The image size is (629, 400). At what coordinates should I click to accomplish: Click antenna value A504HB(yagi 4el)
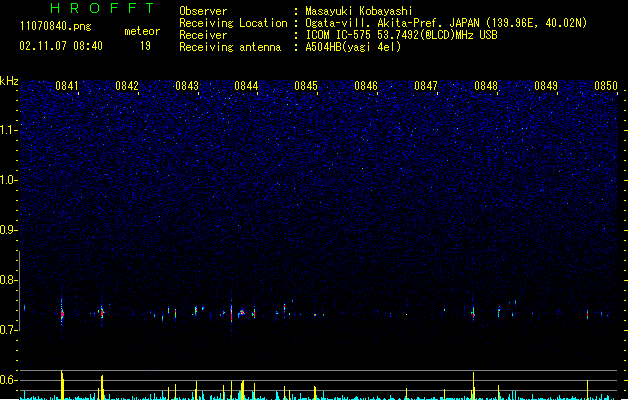(x=353, y=47)
